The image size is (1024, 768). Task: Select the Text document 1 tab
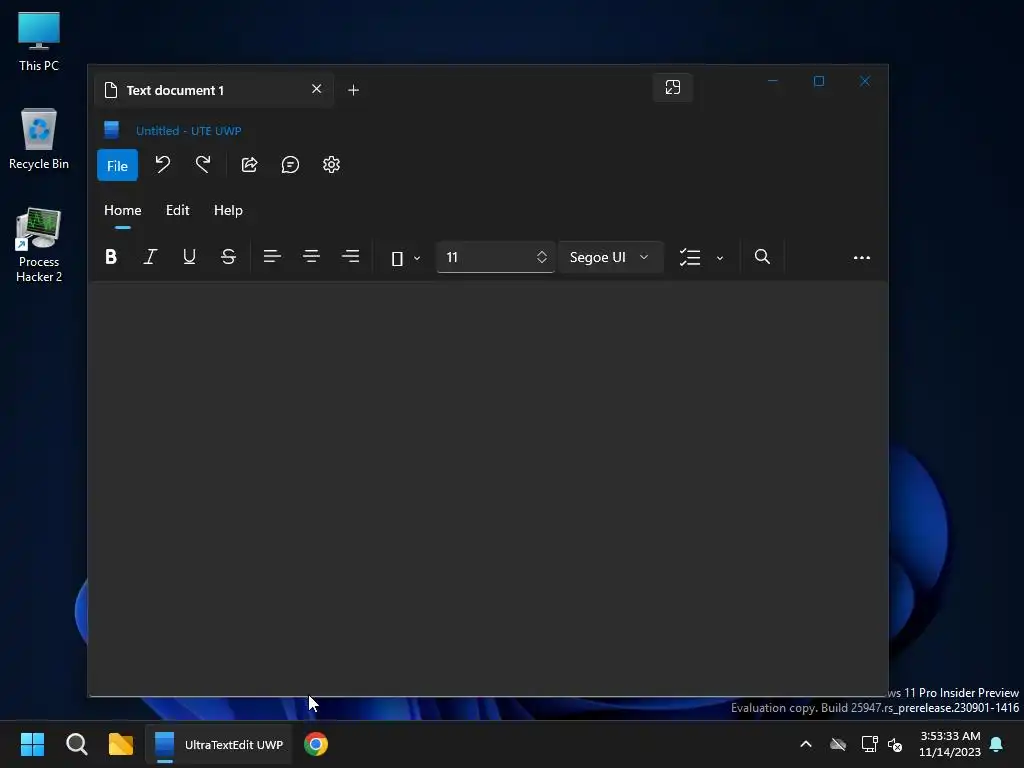(x=214, y=90)
